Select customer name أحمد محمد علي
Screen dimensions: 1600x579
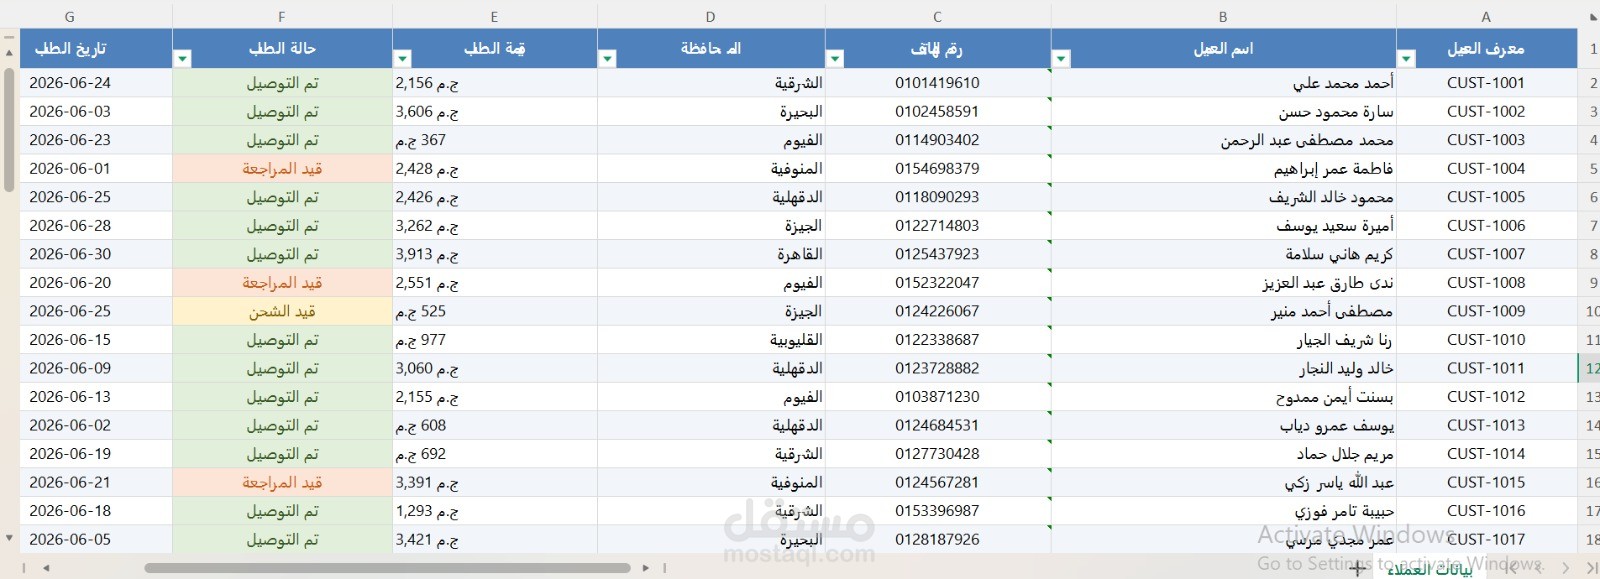point(1223,83)
